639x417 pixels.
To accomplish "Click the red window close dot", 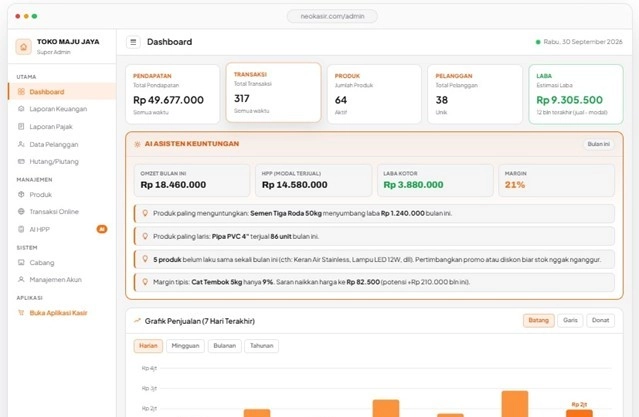I will coord(18,16).
